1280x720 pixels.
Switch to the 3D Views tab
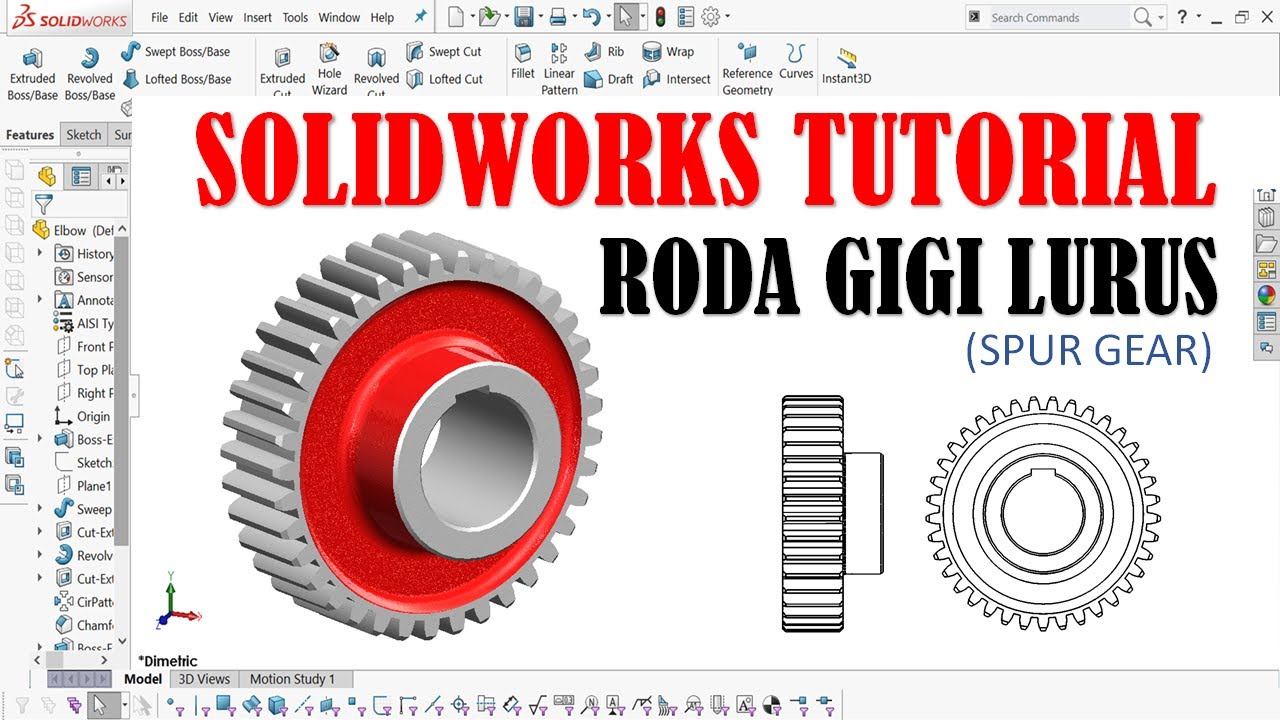204,679
